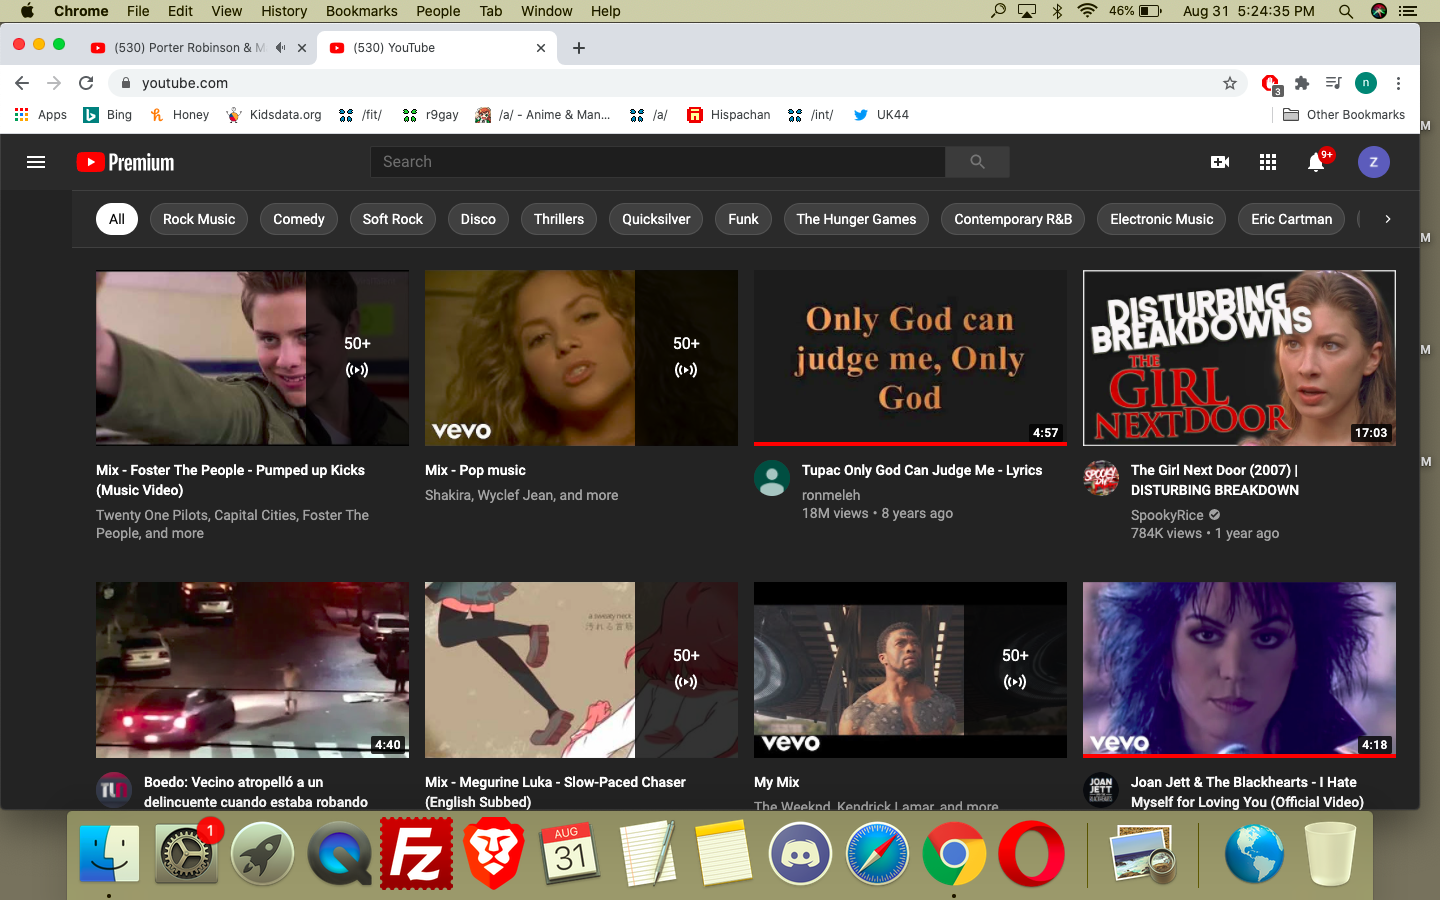This screenshot has width=1440, height=900.
Task: Reload the page
Action: (86, 83)
